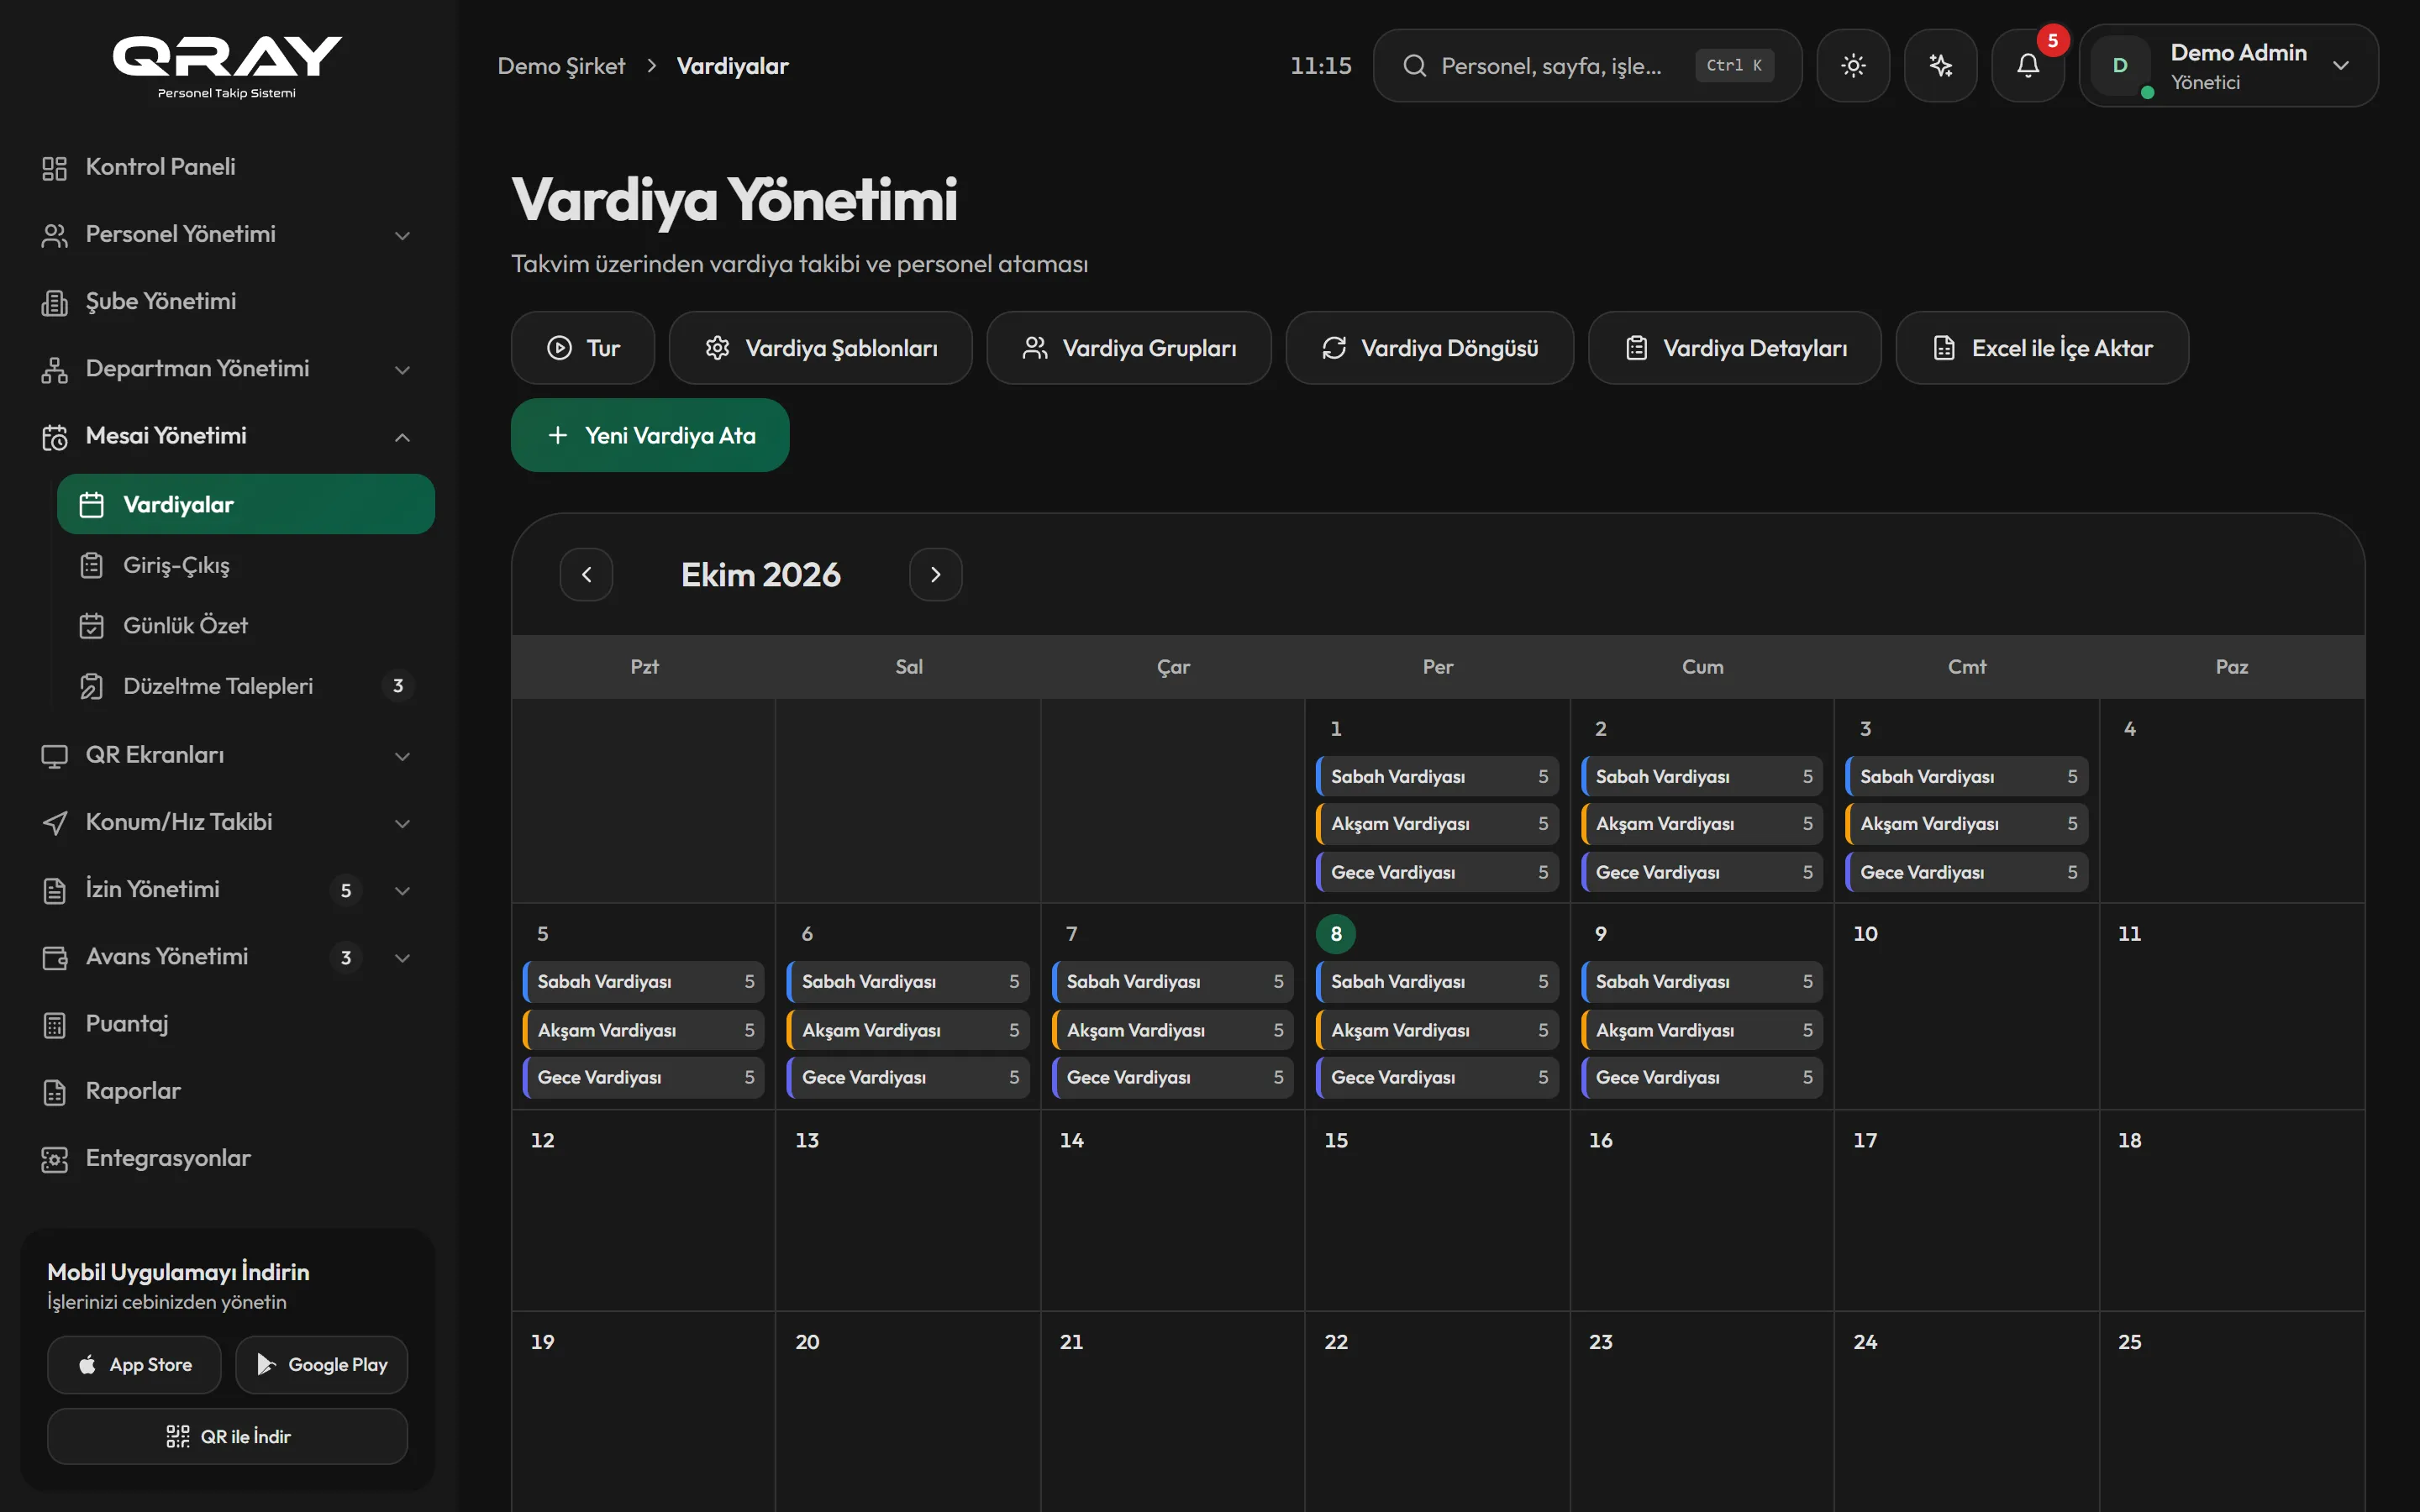Select the Vardiyalar menu item
Image resolution: width=2420 pixels, height=1512 pixels.
tap(246, 504)
